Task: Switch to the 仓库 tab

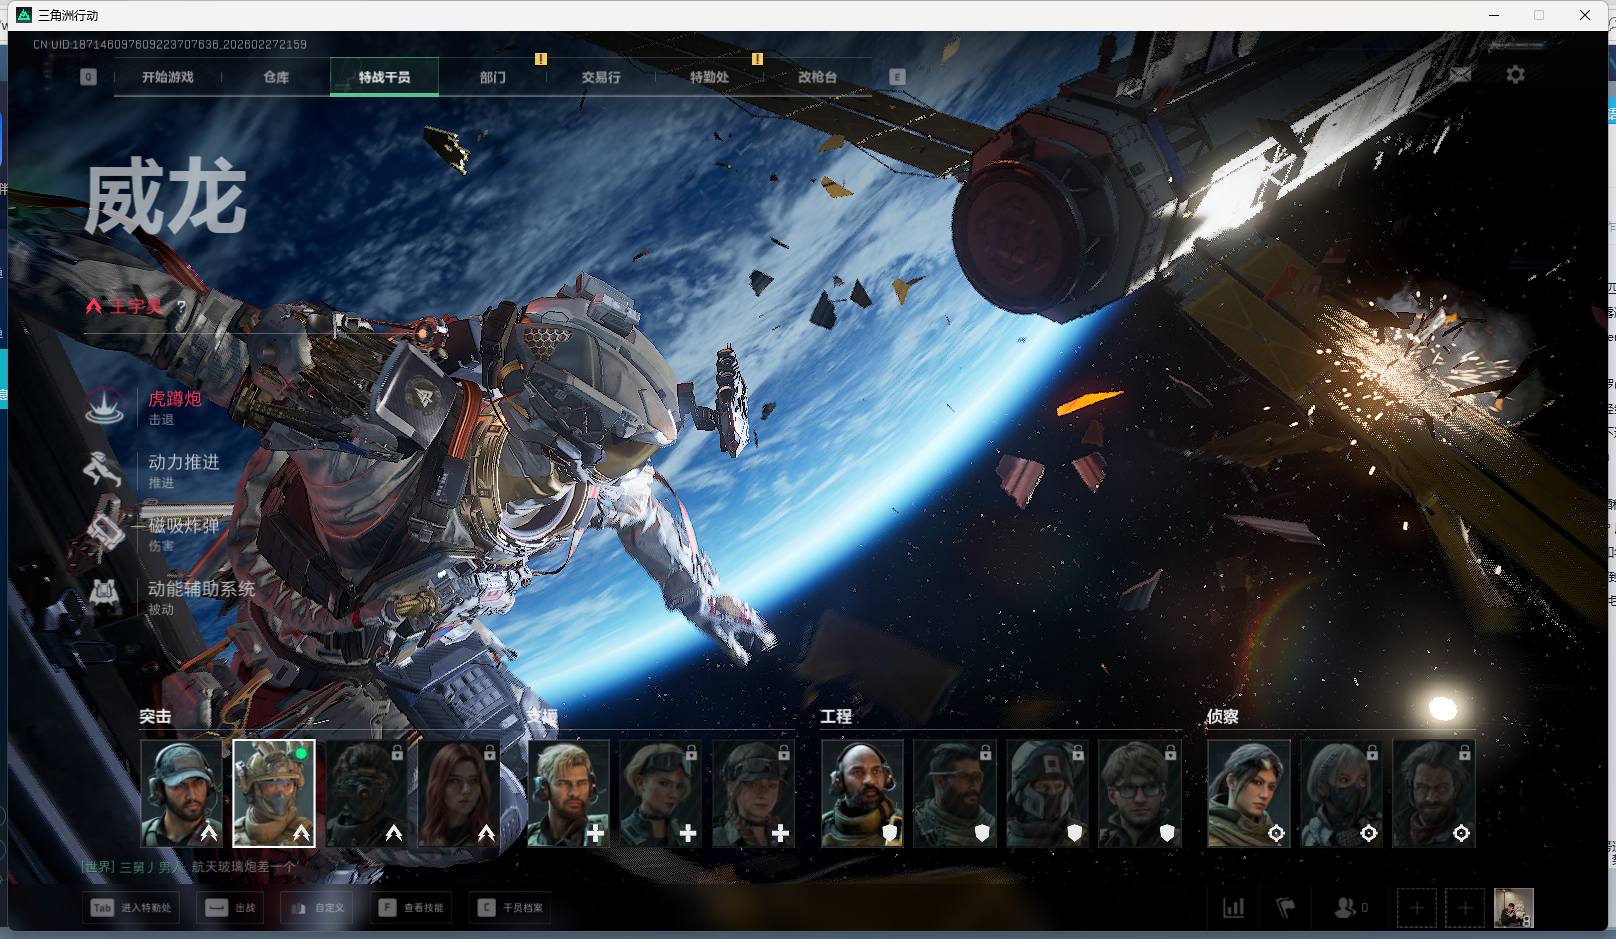Action: pyautogui.click(x=276, y=77)
